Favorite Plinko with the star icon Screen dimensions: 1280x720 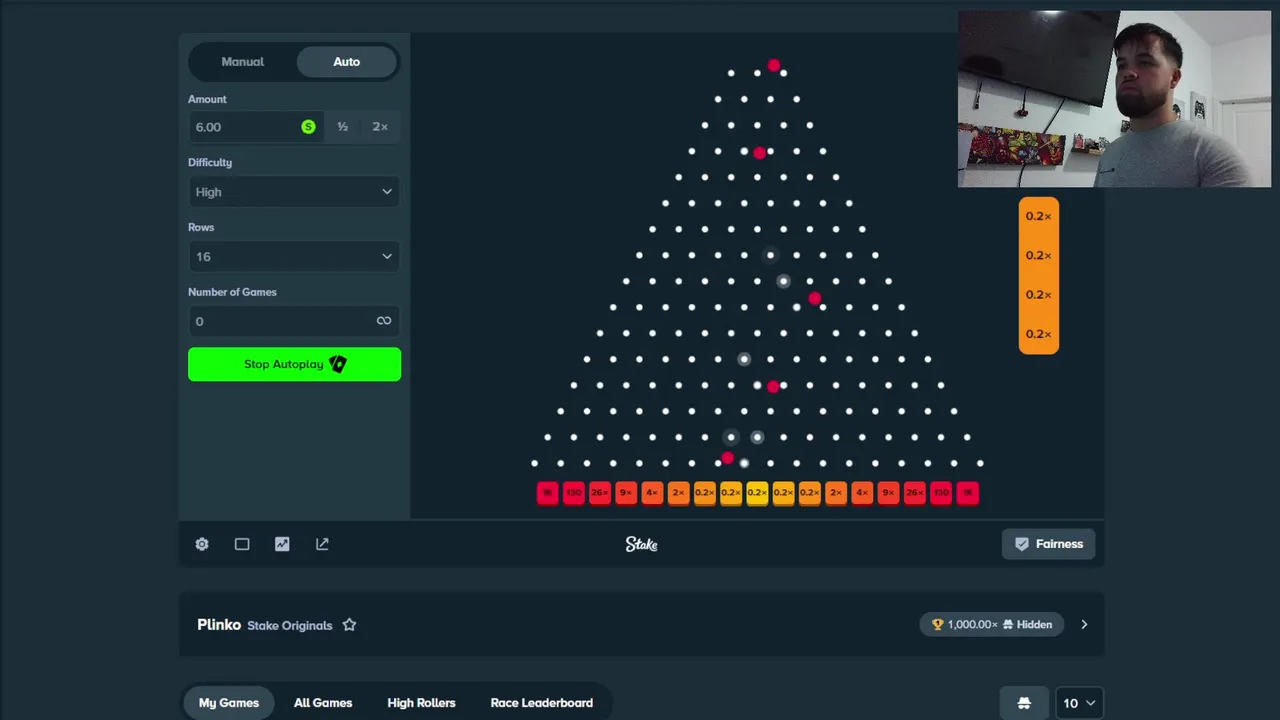(349, 625)
